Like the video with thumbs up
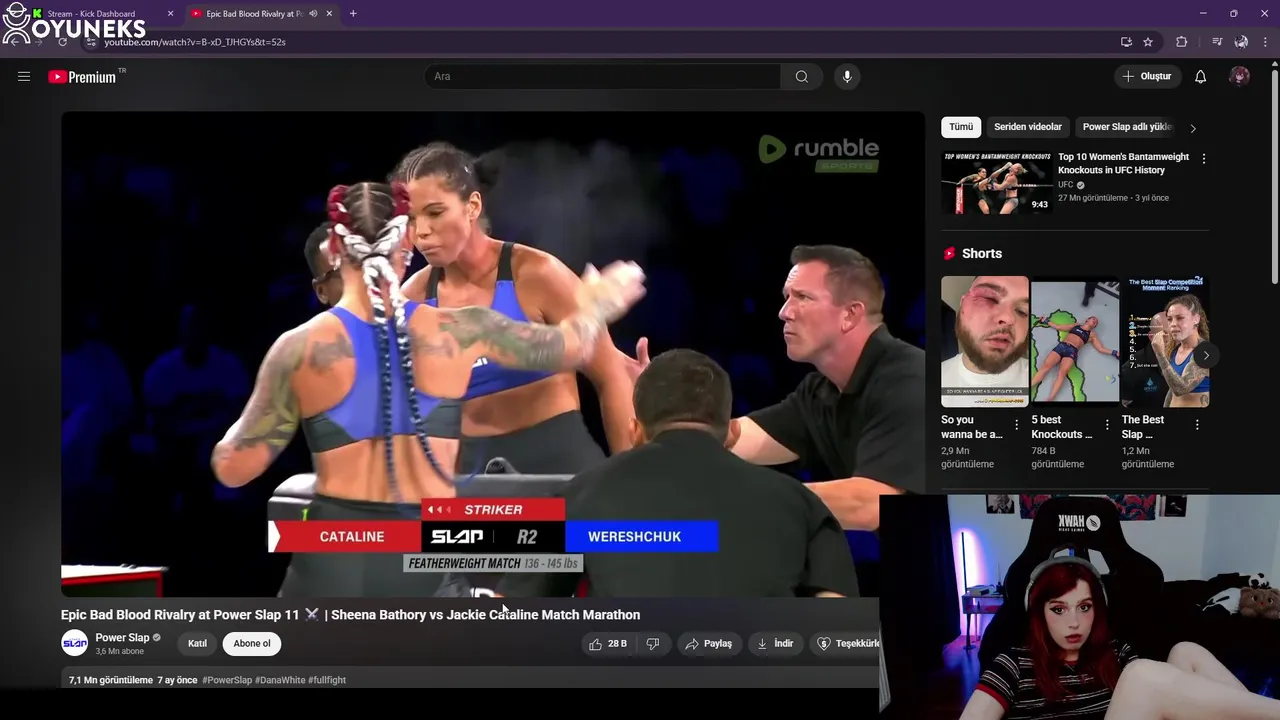Screen dimensions: 1280x720 click(x=608, y=644)
